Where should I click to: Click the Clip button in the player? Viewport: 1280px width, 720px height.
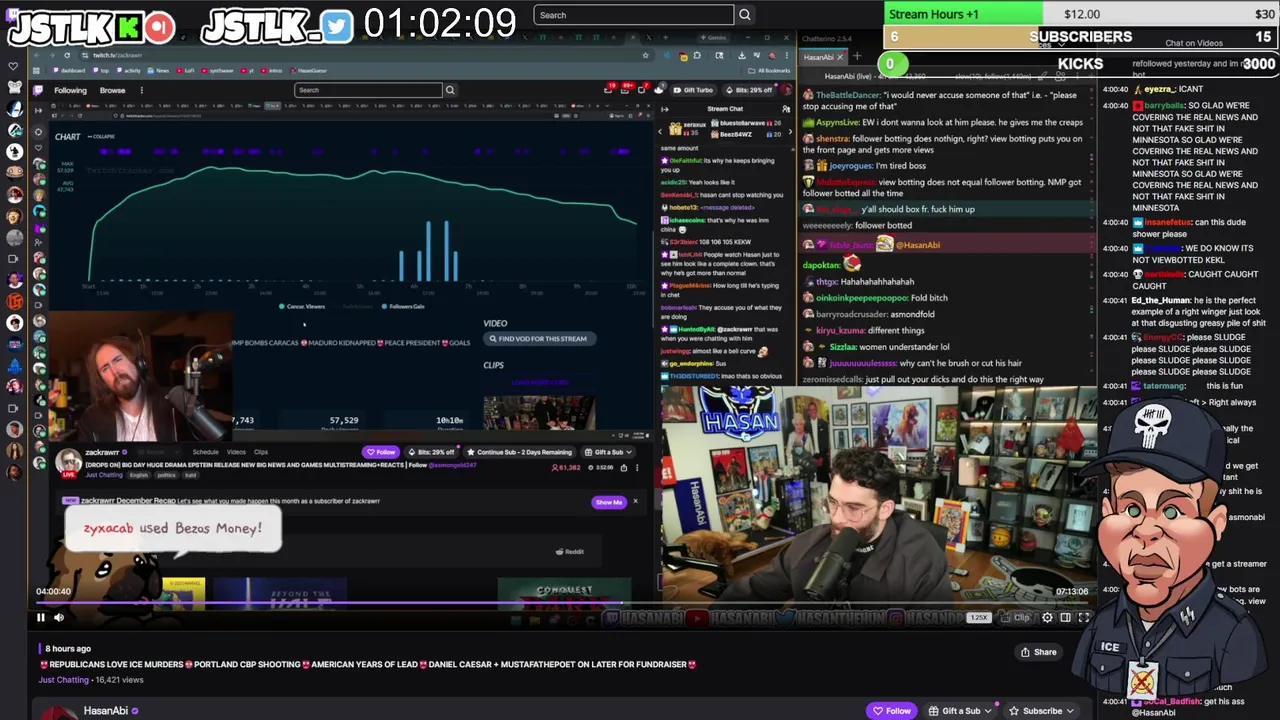(x=1016, y=618)
